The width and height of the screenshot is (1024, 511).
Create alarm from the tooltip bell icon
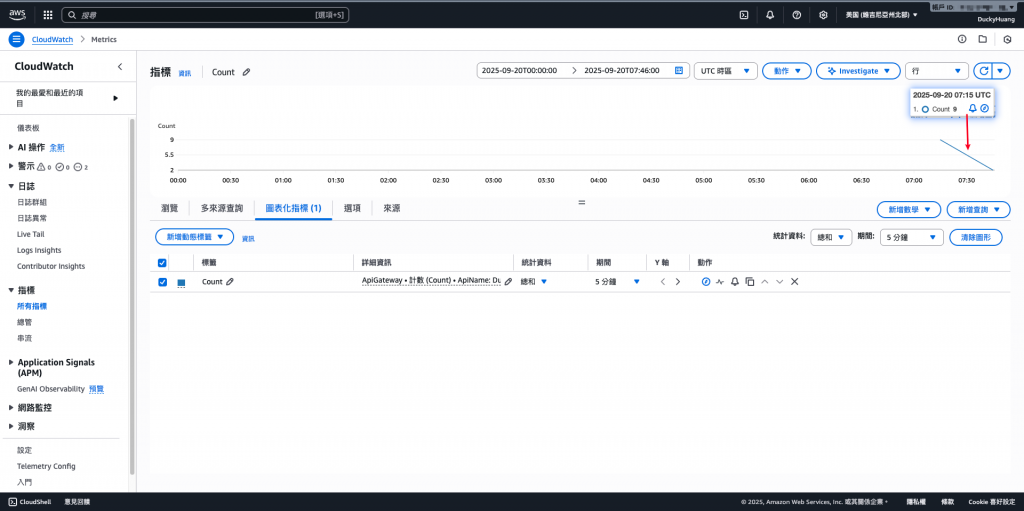(972, 108)
